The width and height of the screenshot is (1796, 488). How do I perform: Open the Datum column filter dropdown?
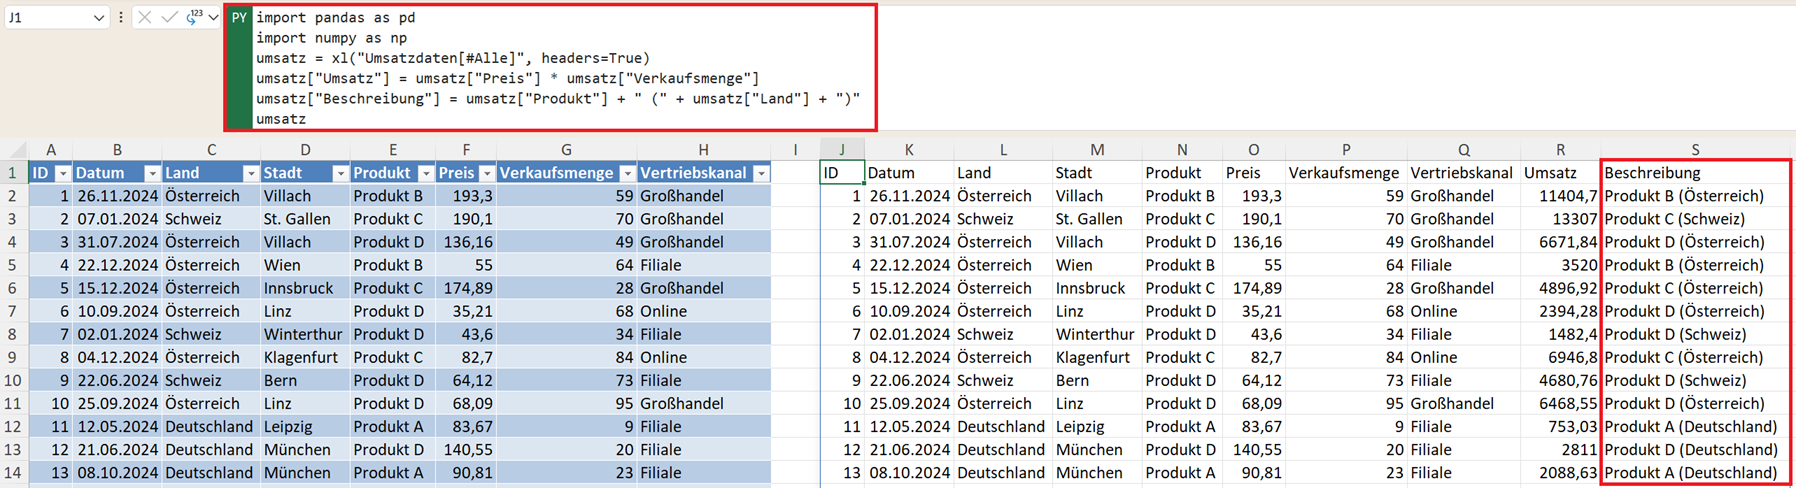pyautogui.click(x=151, y=174)
